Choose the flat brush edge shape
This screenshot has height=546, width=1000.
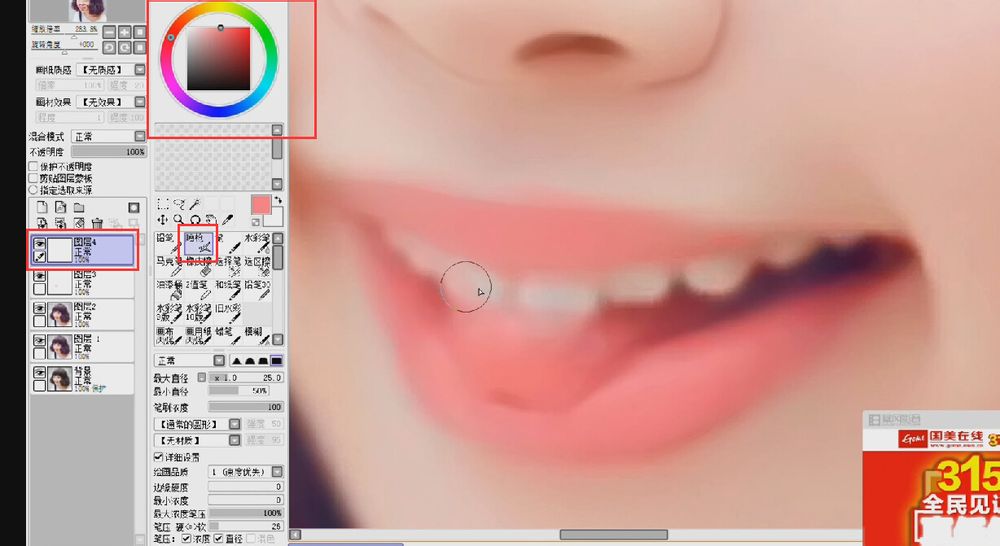(276, 361)
